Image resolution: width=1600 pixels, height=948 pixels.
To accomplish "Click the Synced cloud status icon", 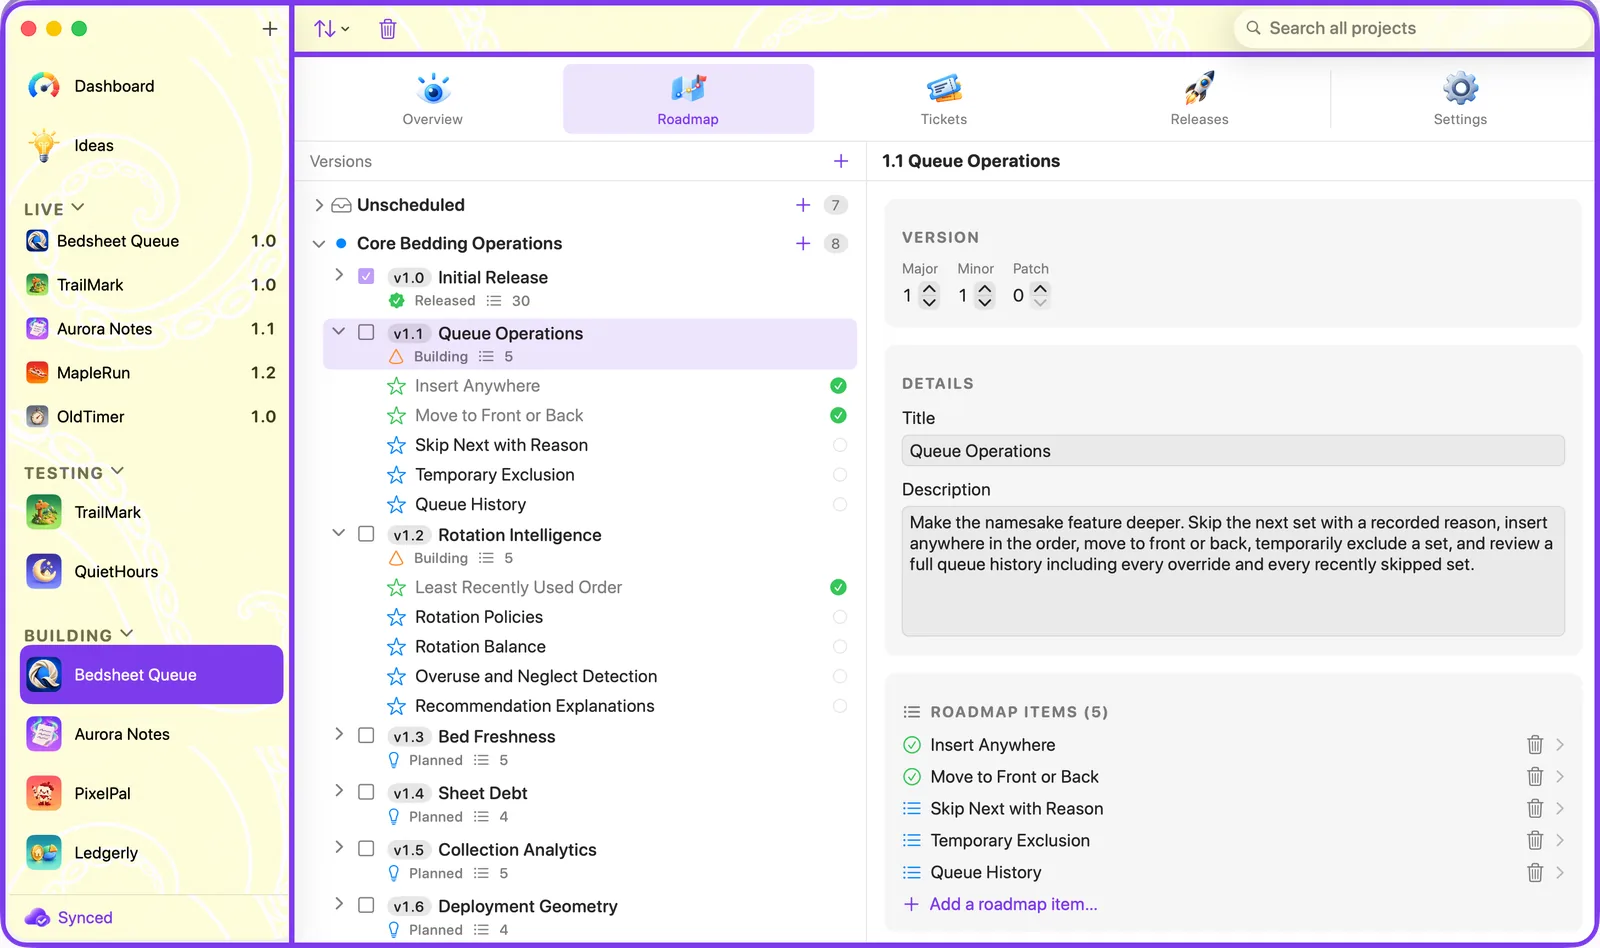I will coord(38,917).
